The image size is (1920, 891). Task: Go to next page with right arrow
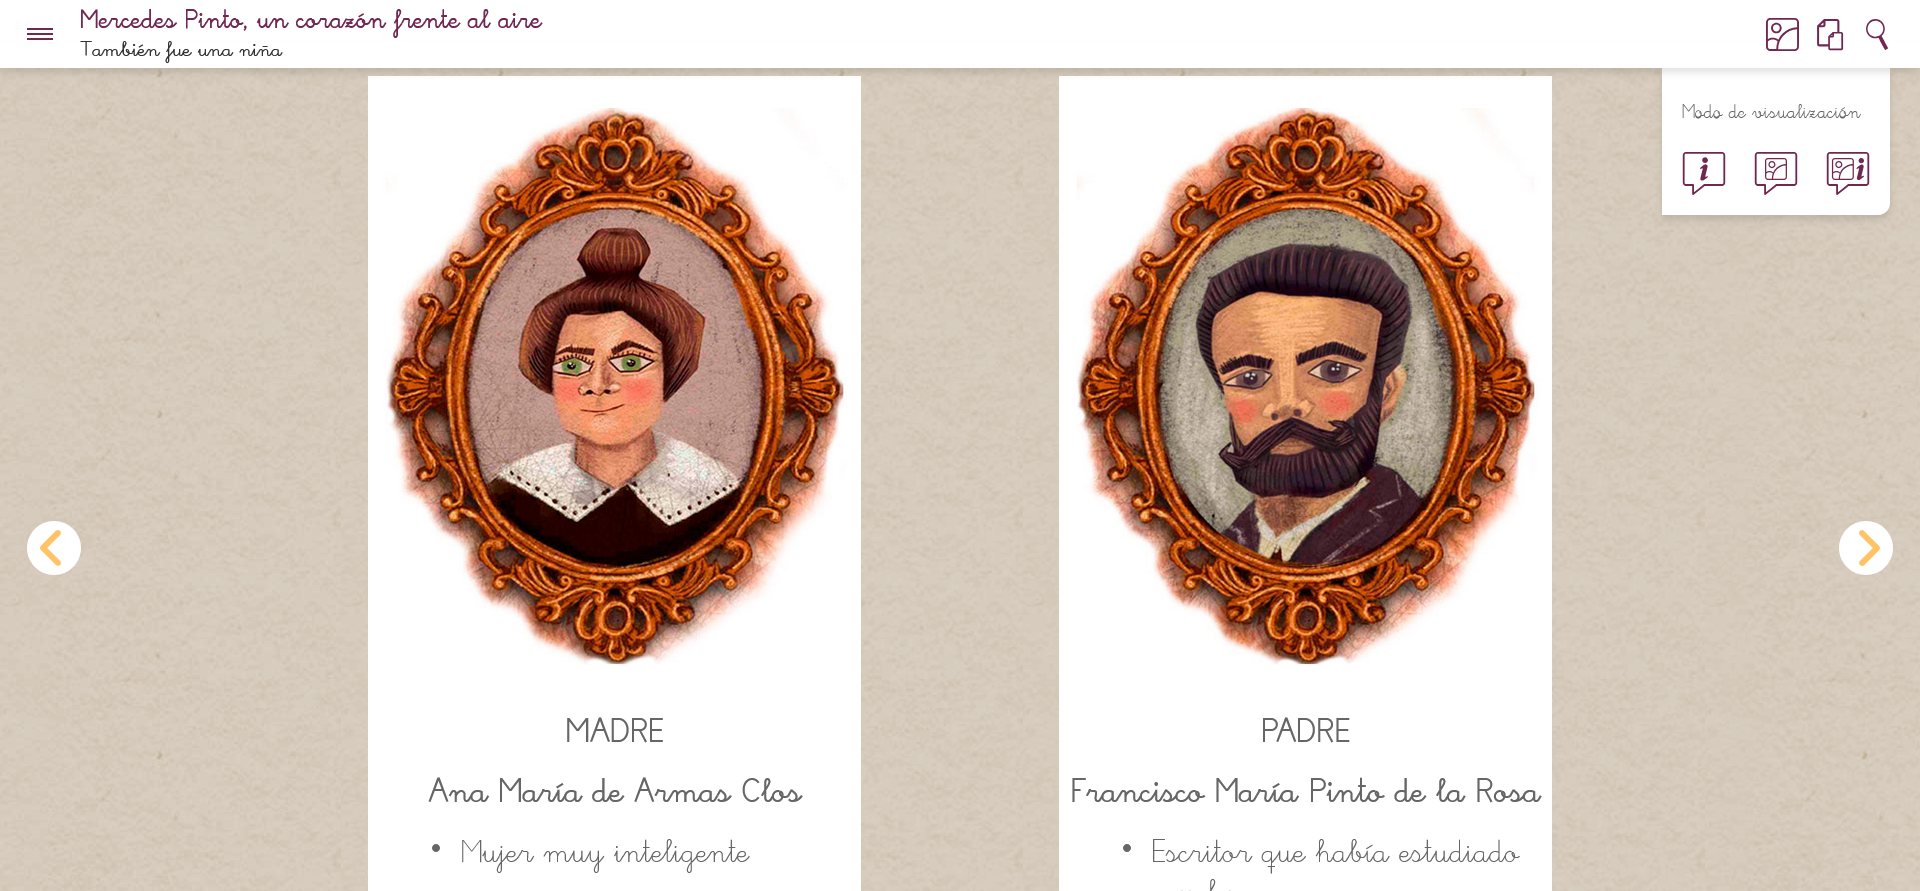pyautogui.click(x=1866, y=548)
